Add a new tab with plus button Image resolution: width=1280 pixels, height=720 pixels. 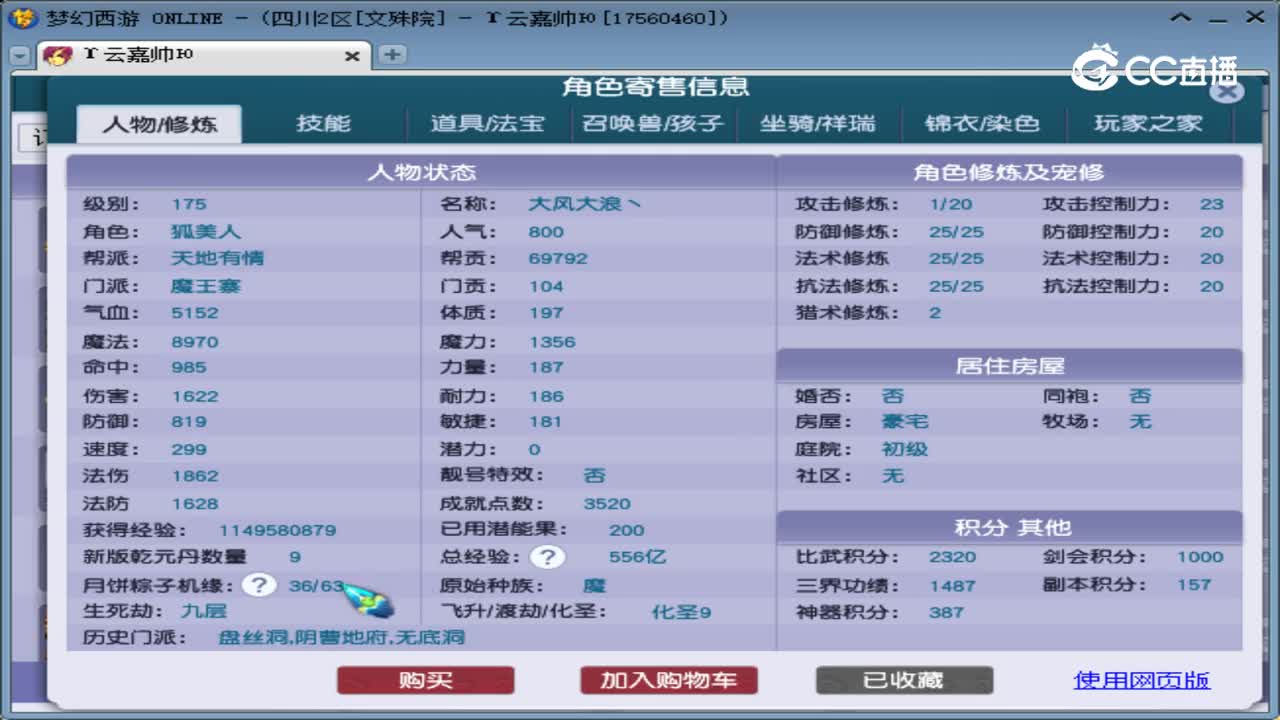tap(392, 55)
